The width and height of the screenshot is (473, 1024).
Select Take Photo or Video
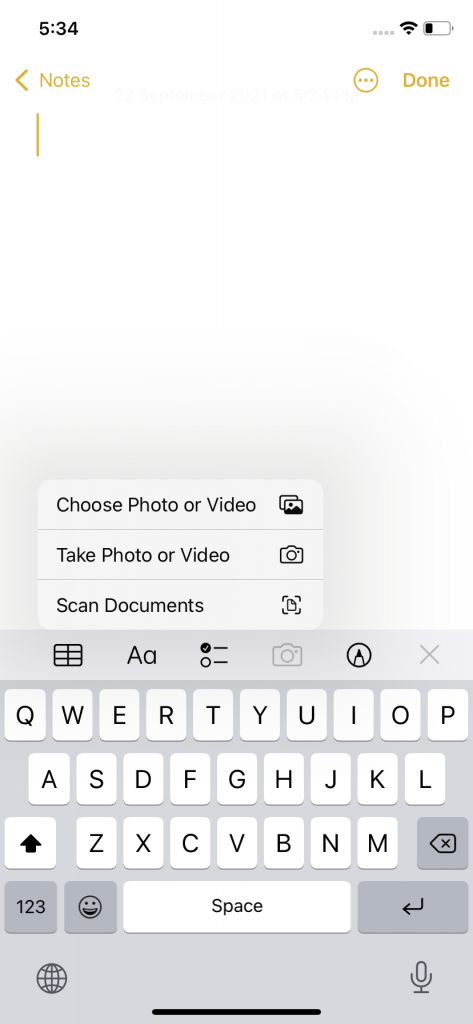click(180, 555)
